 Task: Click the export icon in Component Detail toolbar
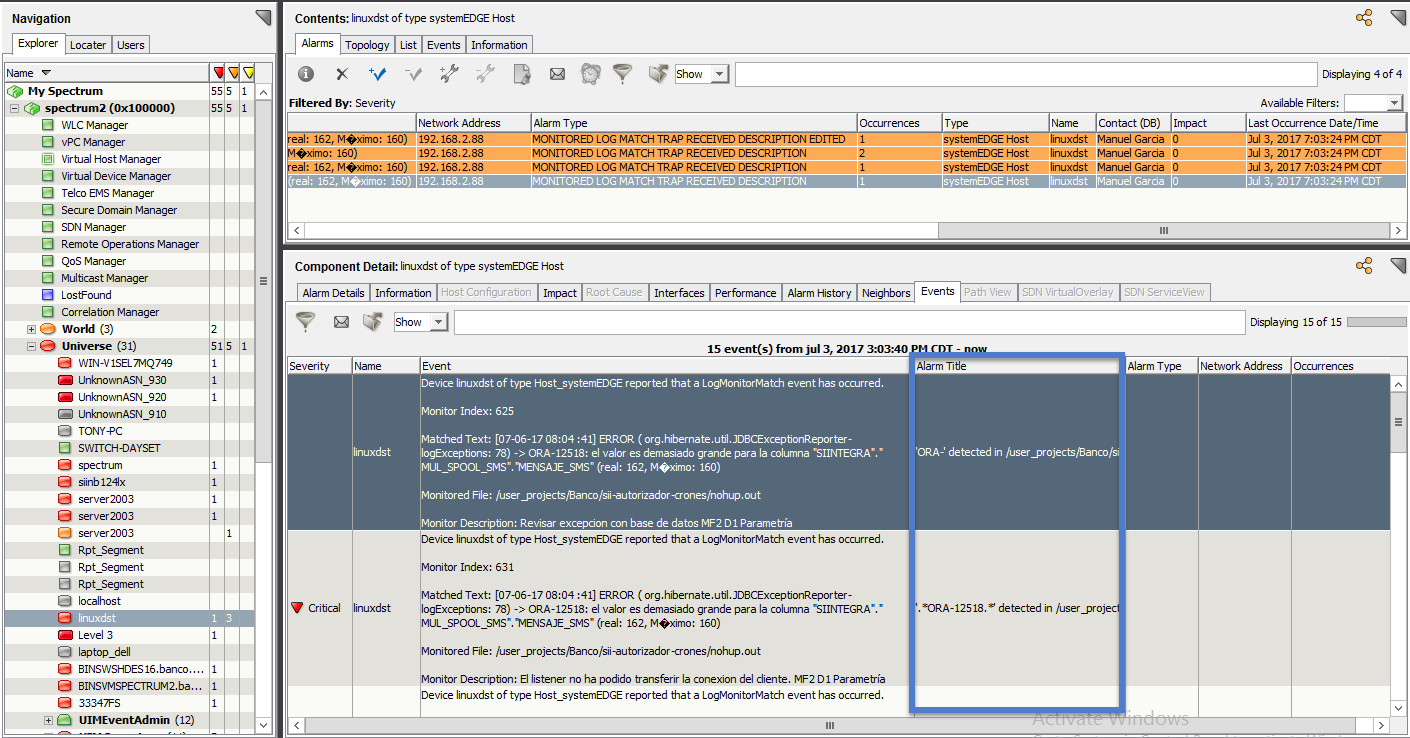(373, 322)
